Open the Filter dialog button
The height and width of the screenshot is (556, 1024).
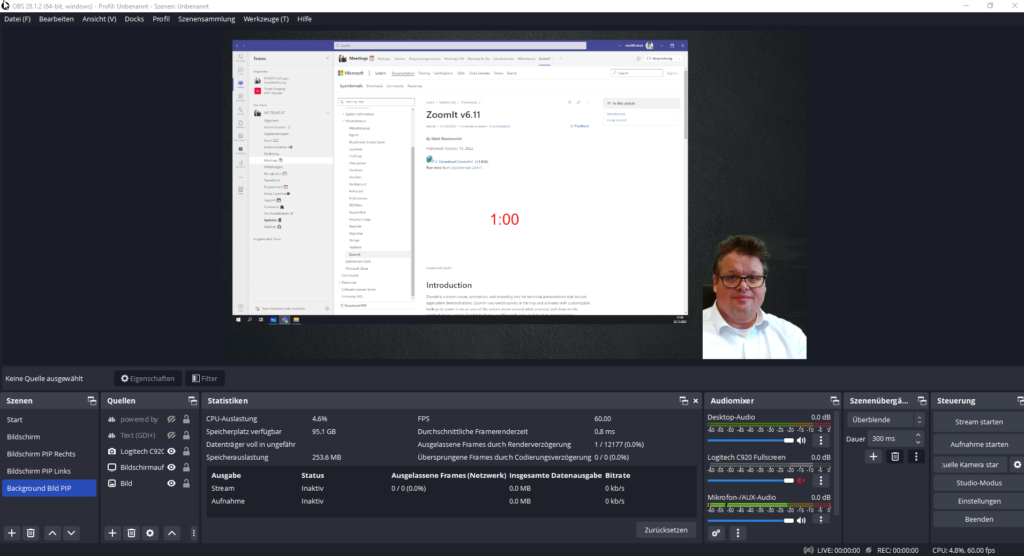pos(205,378)
